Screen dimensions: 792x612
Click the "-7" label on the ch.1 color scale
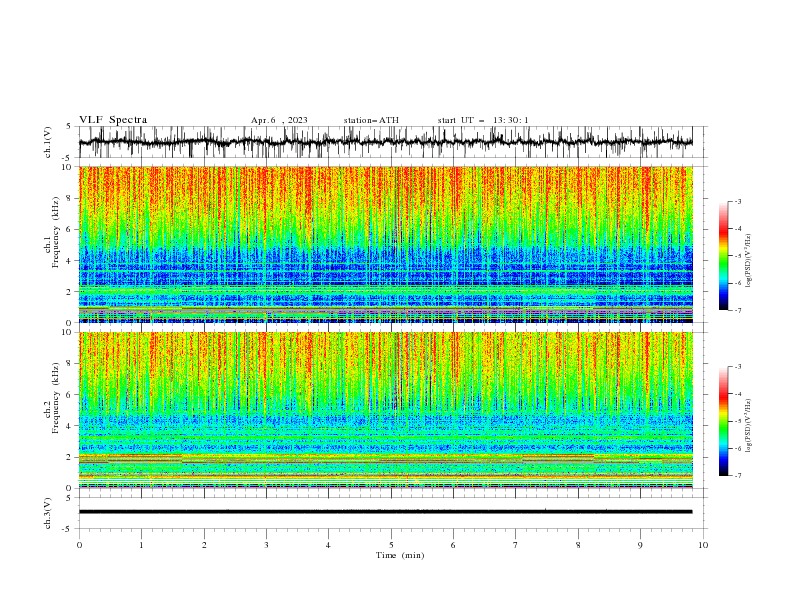point(738,310)
